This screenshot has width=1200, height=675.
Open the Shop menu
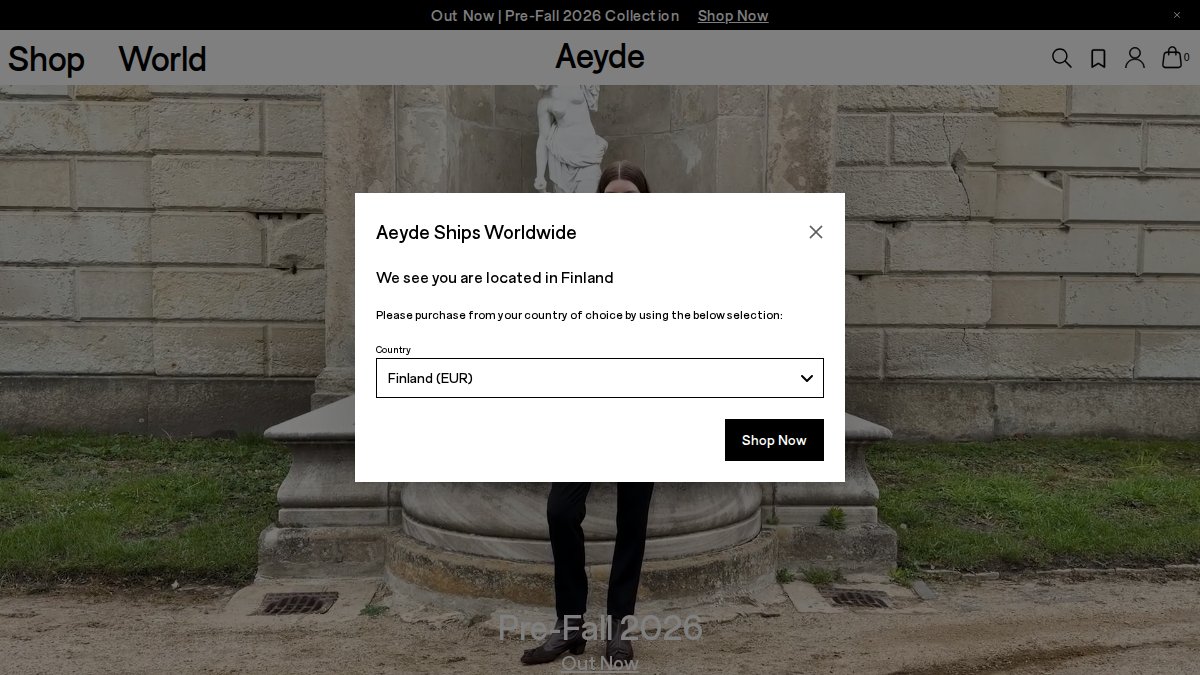point(46,58)
